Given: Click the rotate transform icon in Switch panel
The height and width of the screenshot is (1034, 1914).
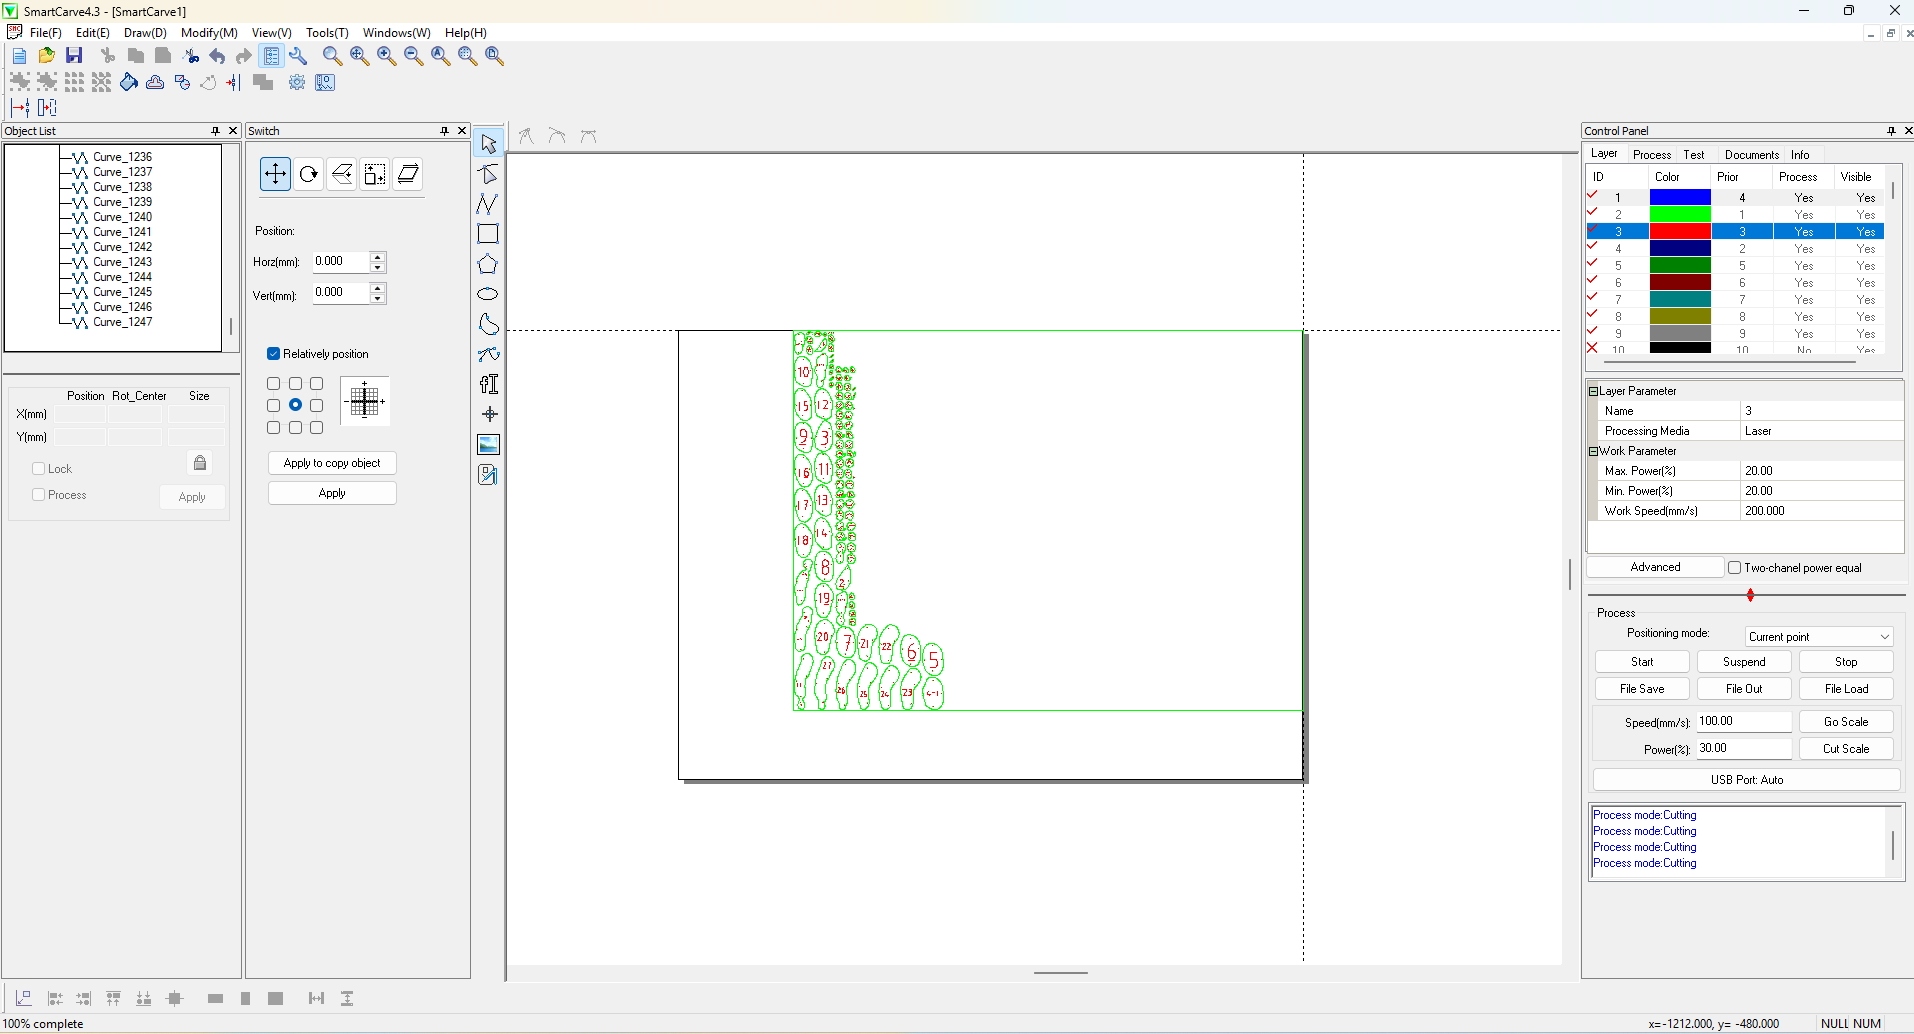Looking at the screenshot, I should point(308,174).
